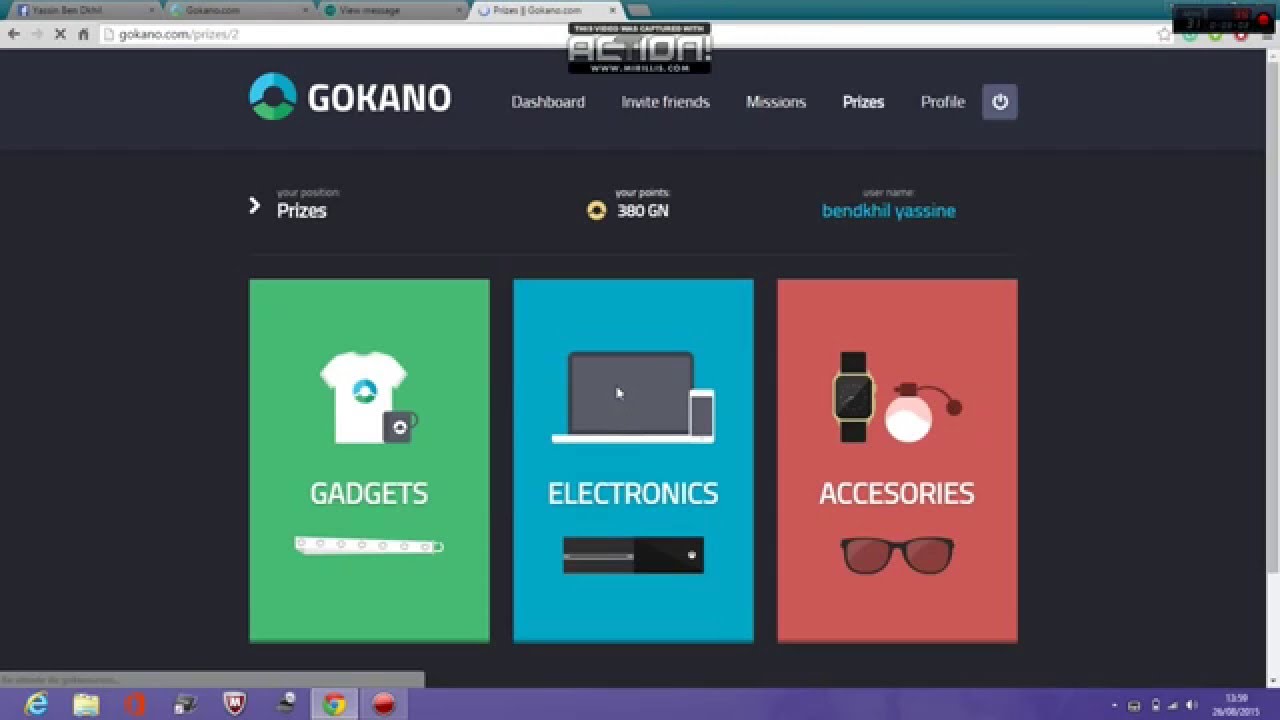Click the coin icon beside 380 GN
This screenshot has height=720, width=1280.
tap(597, 211)
